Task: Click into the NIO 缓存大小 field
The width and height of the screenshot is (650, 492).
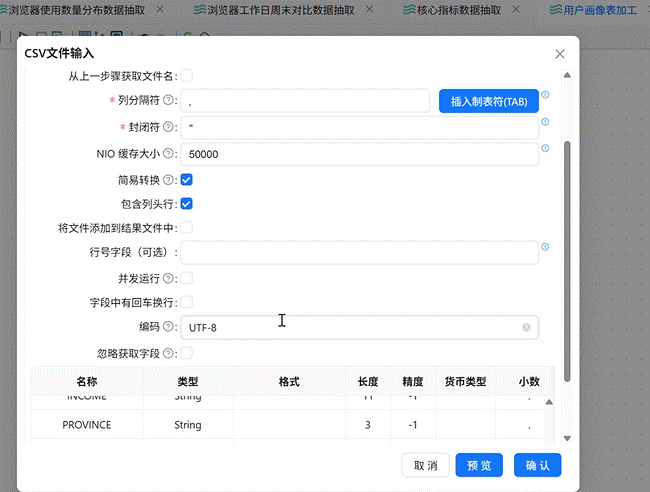Action: (x=359, y=154)
